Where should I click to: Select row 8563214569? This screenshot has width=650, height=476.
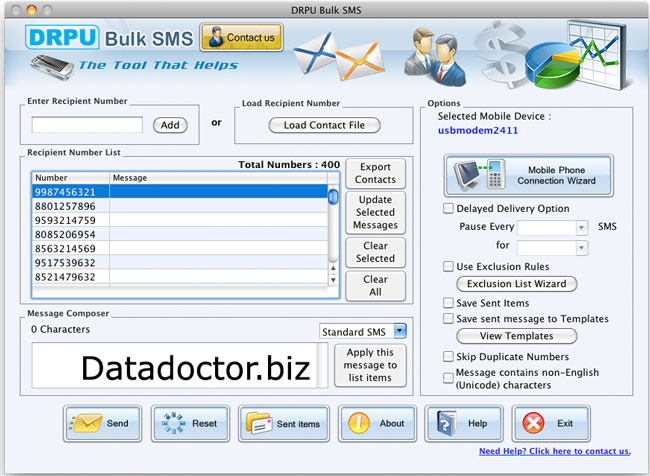[x=180, y=248]
